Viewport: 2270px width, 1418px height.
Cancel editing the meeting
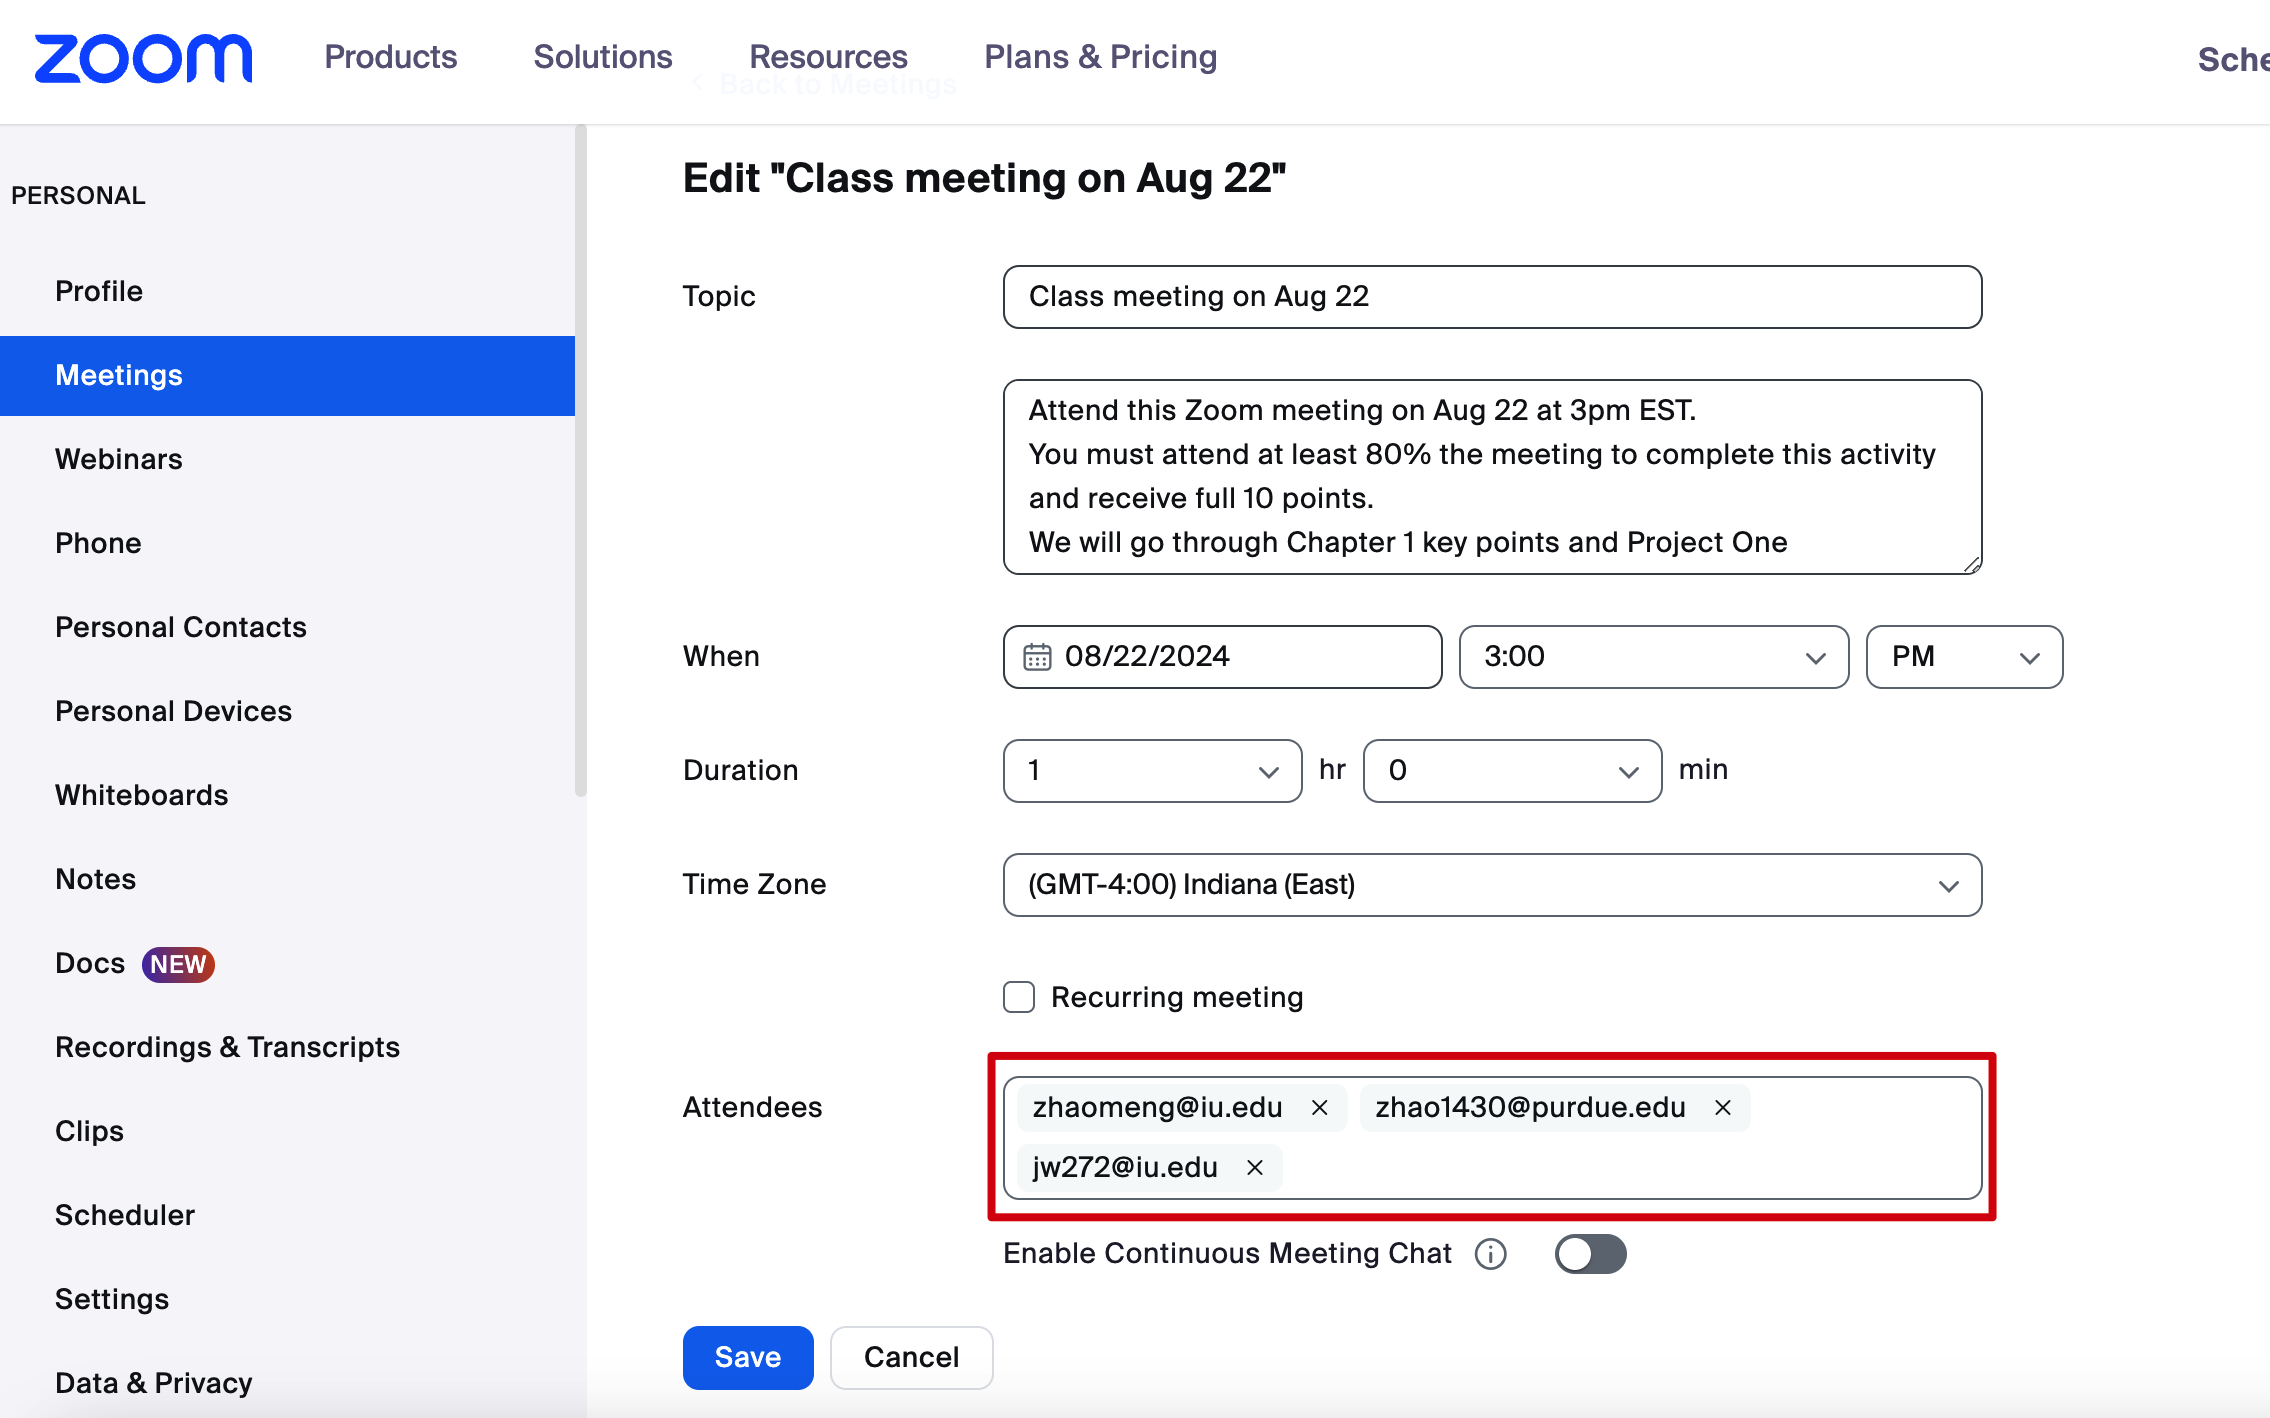(911, 1357)
